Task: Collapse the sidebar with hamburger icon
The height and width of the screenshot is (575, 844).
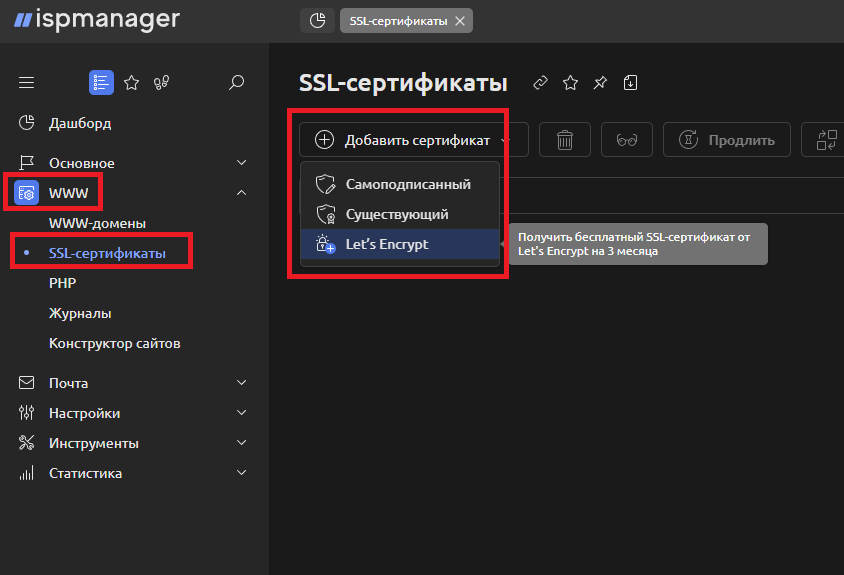Action: pos(26,82)
